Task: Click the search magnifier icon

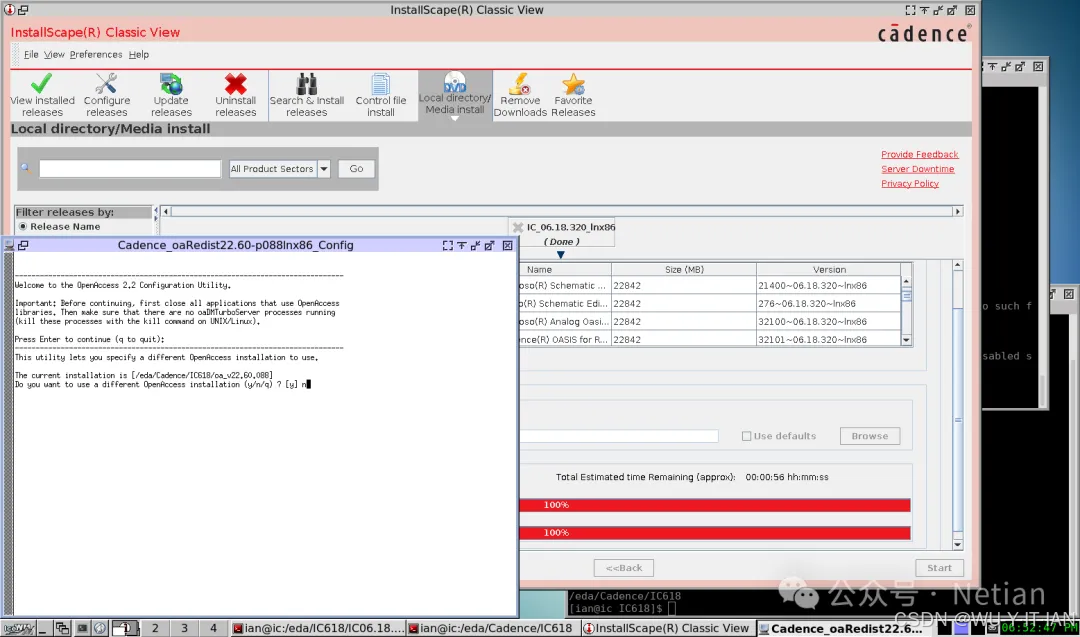Action: (26, 168)
